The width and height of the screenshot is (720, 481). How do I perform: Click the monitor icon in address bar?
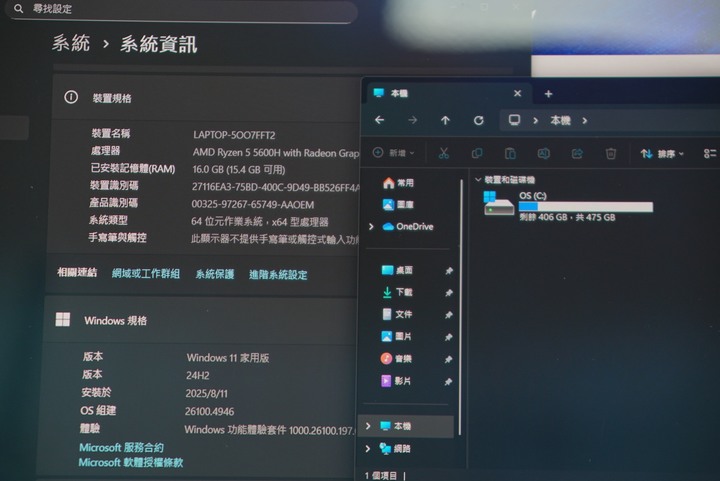(514, 120)
